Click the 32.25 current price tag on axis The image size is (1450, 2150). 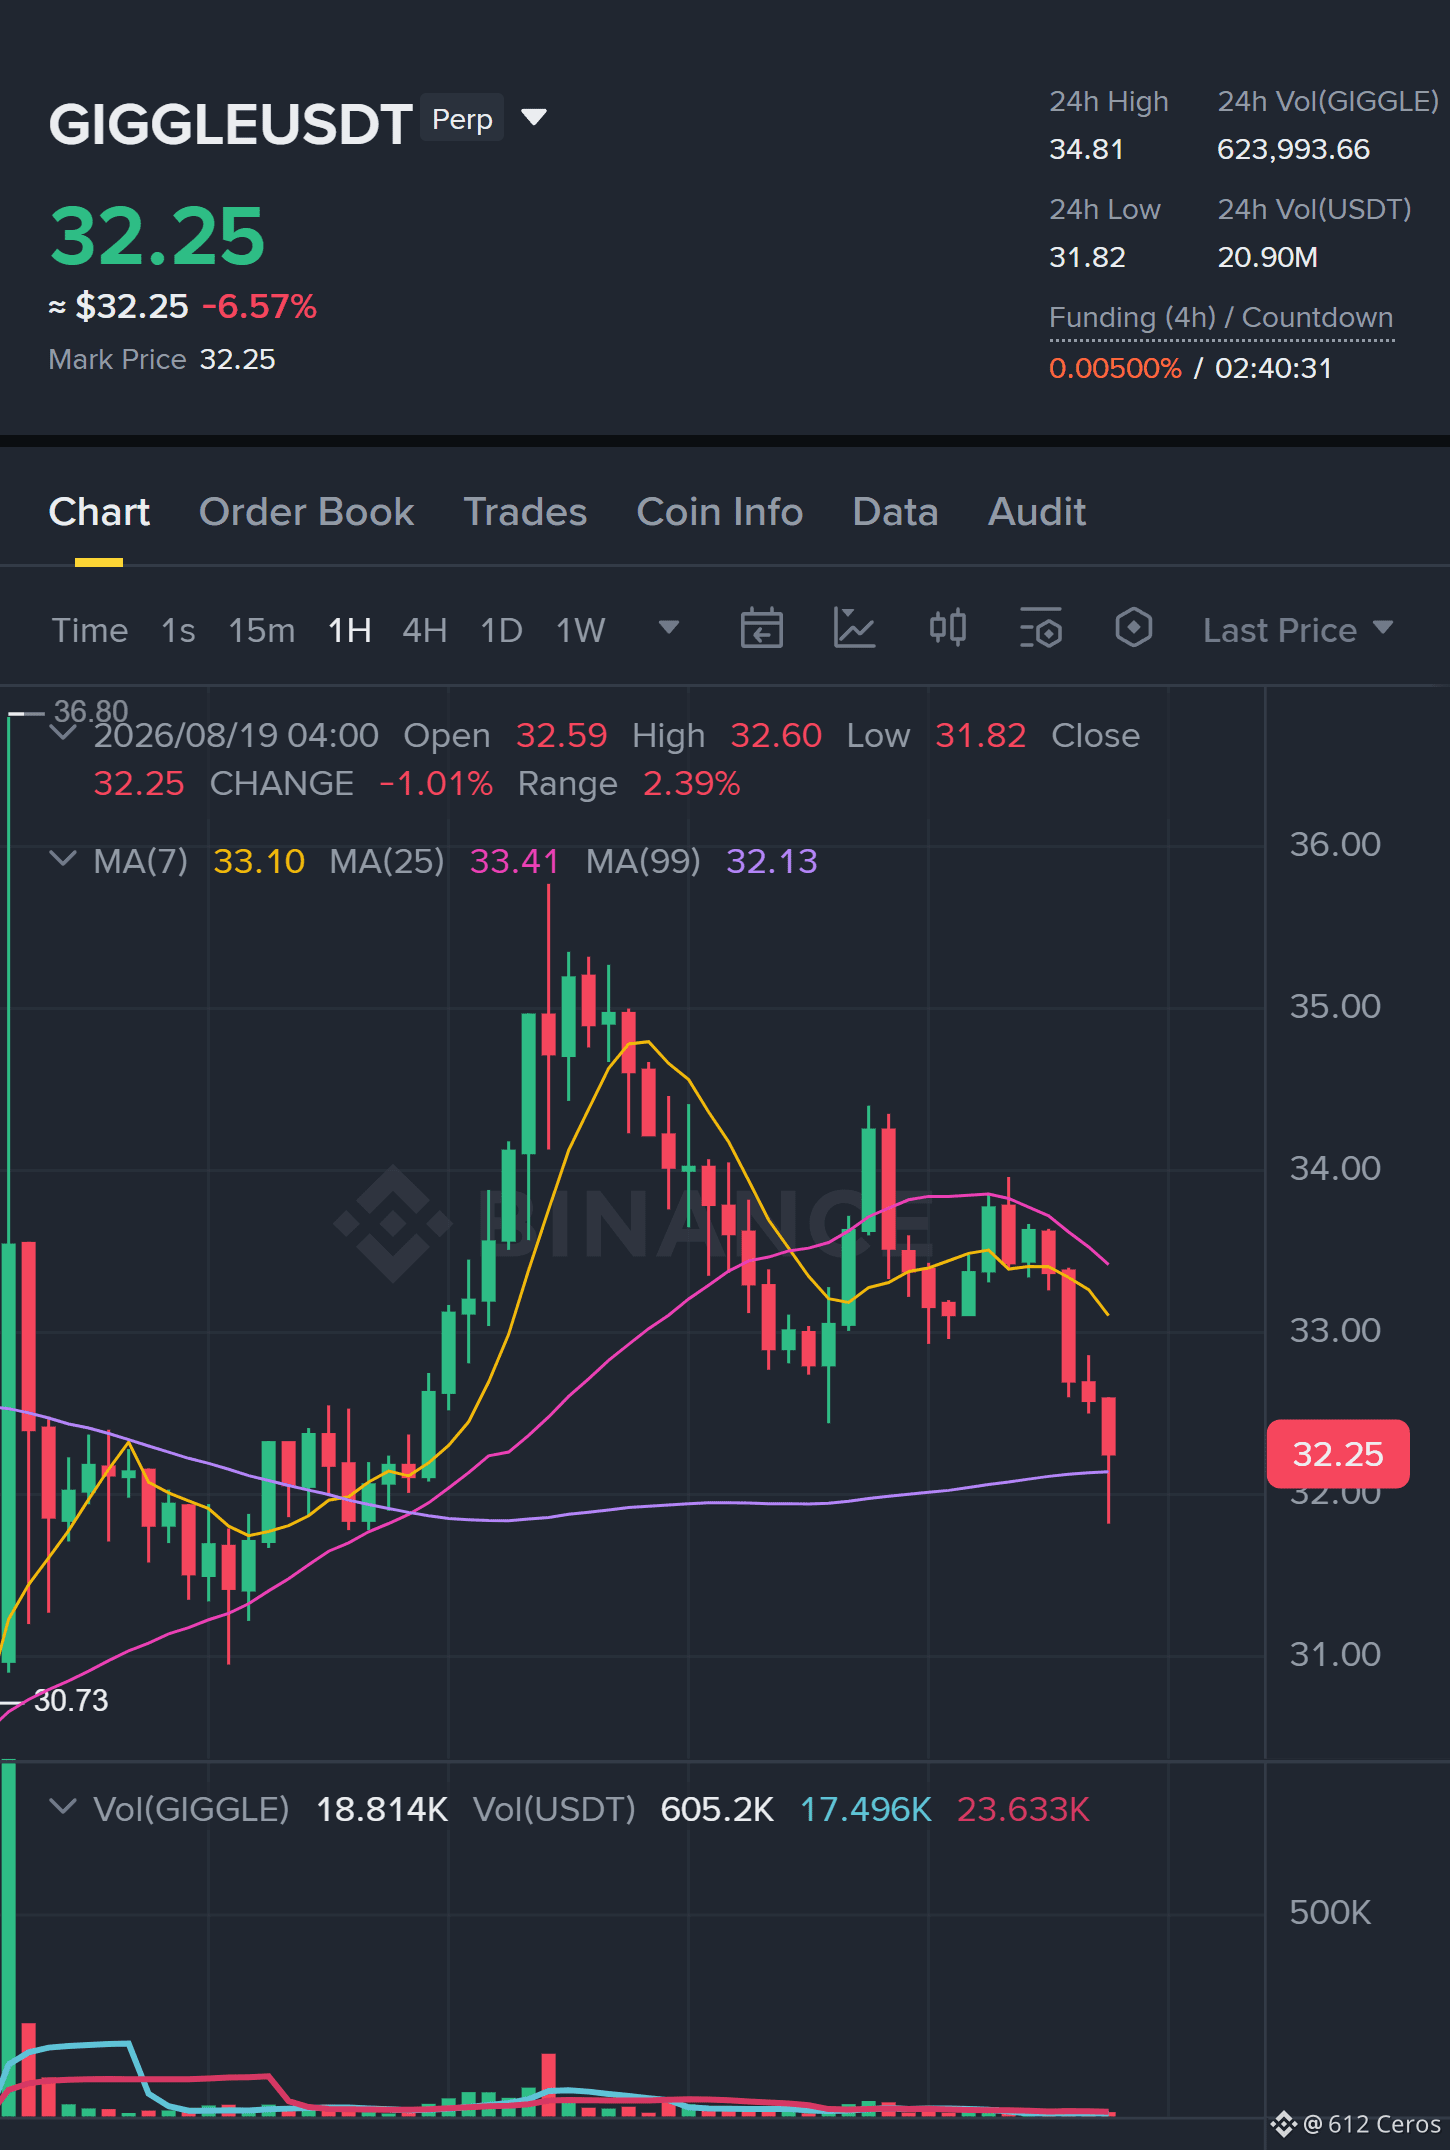point(1338,1454)
